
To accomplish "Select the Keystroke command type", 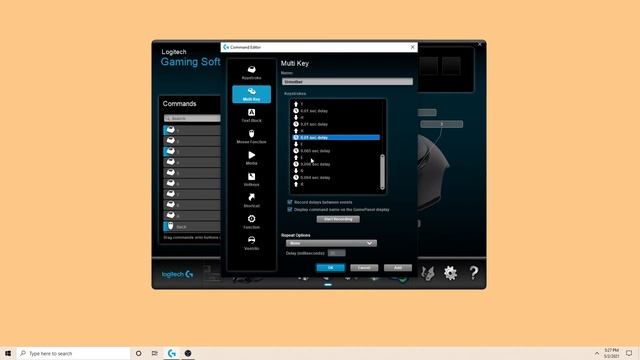I will click(x=251, y=73).
